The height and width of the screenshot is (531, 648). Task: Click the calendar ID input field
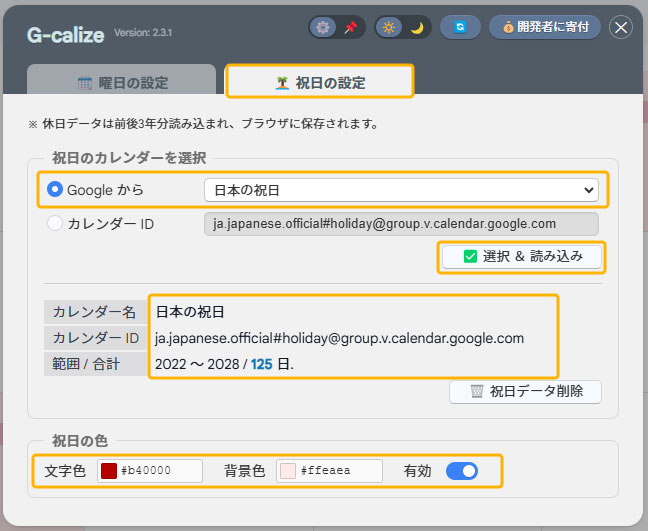coord(401,224)
